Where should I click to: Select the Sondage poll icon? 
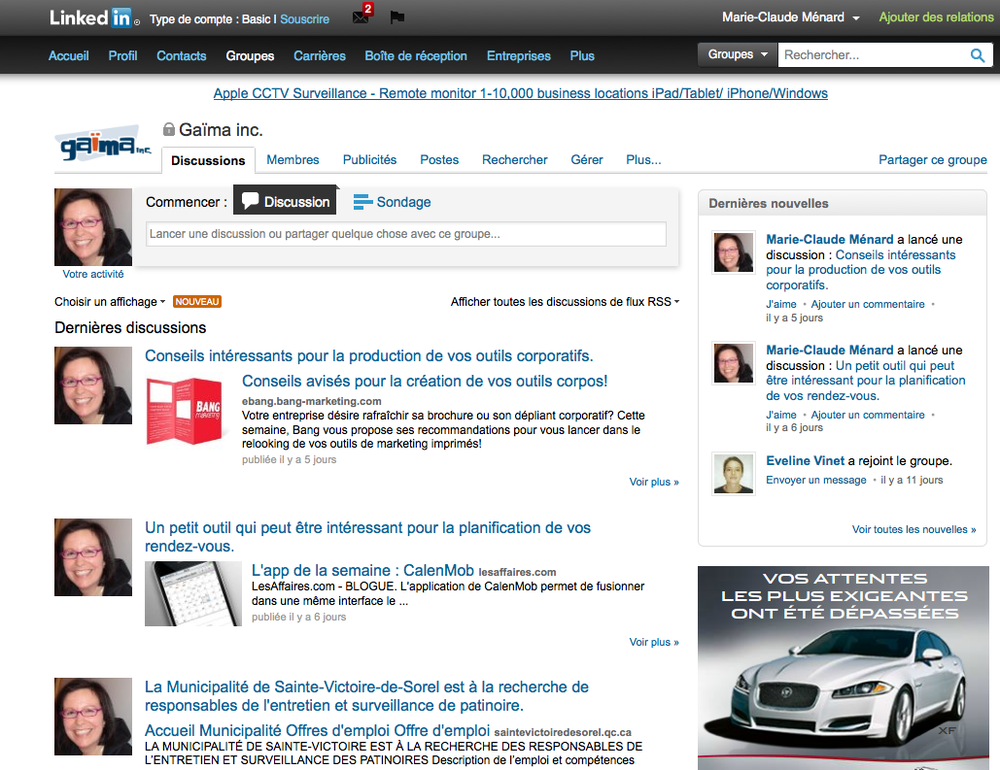tap(363, 202)
